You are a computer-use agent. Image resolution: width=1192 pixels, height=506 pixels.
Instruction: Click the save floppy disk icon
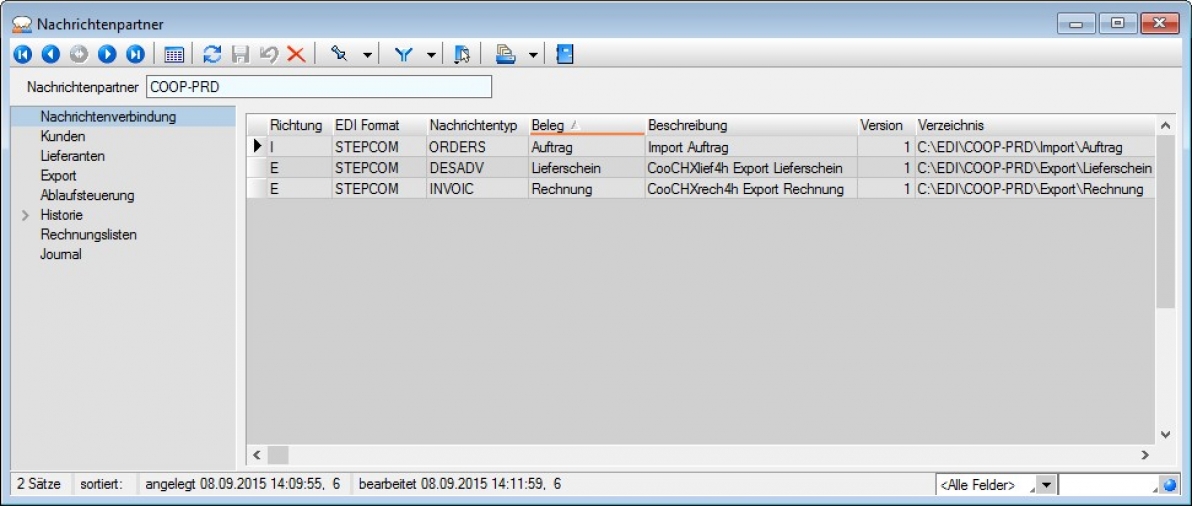(240, 55)
